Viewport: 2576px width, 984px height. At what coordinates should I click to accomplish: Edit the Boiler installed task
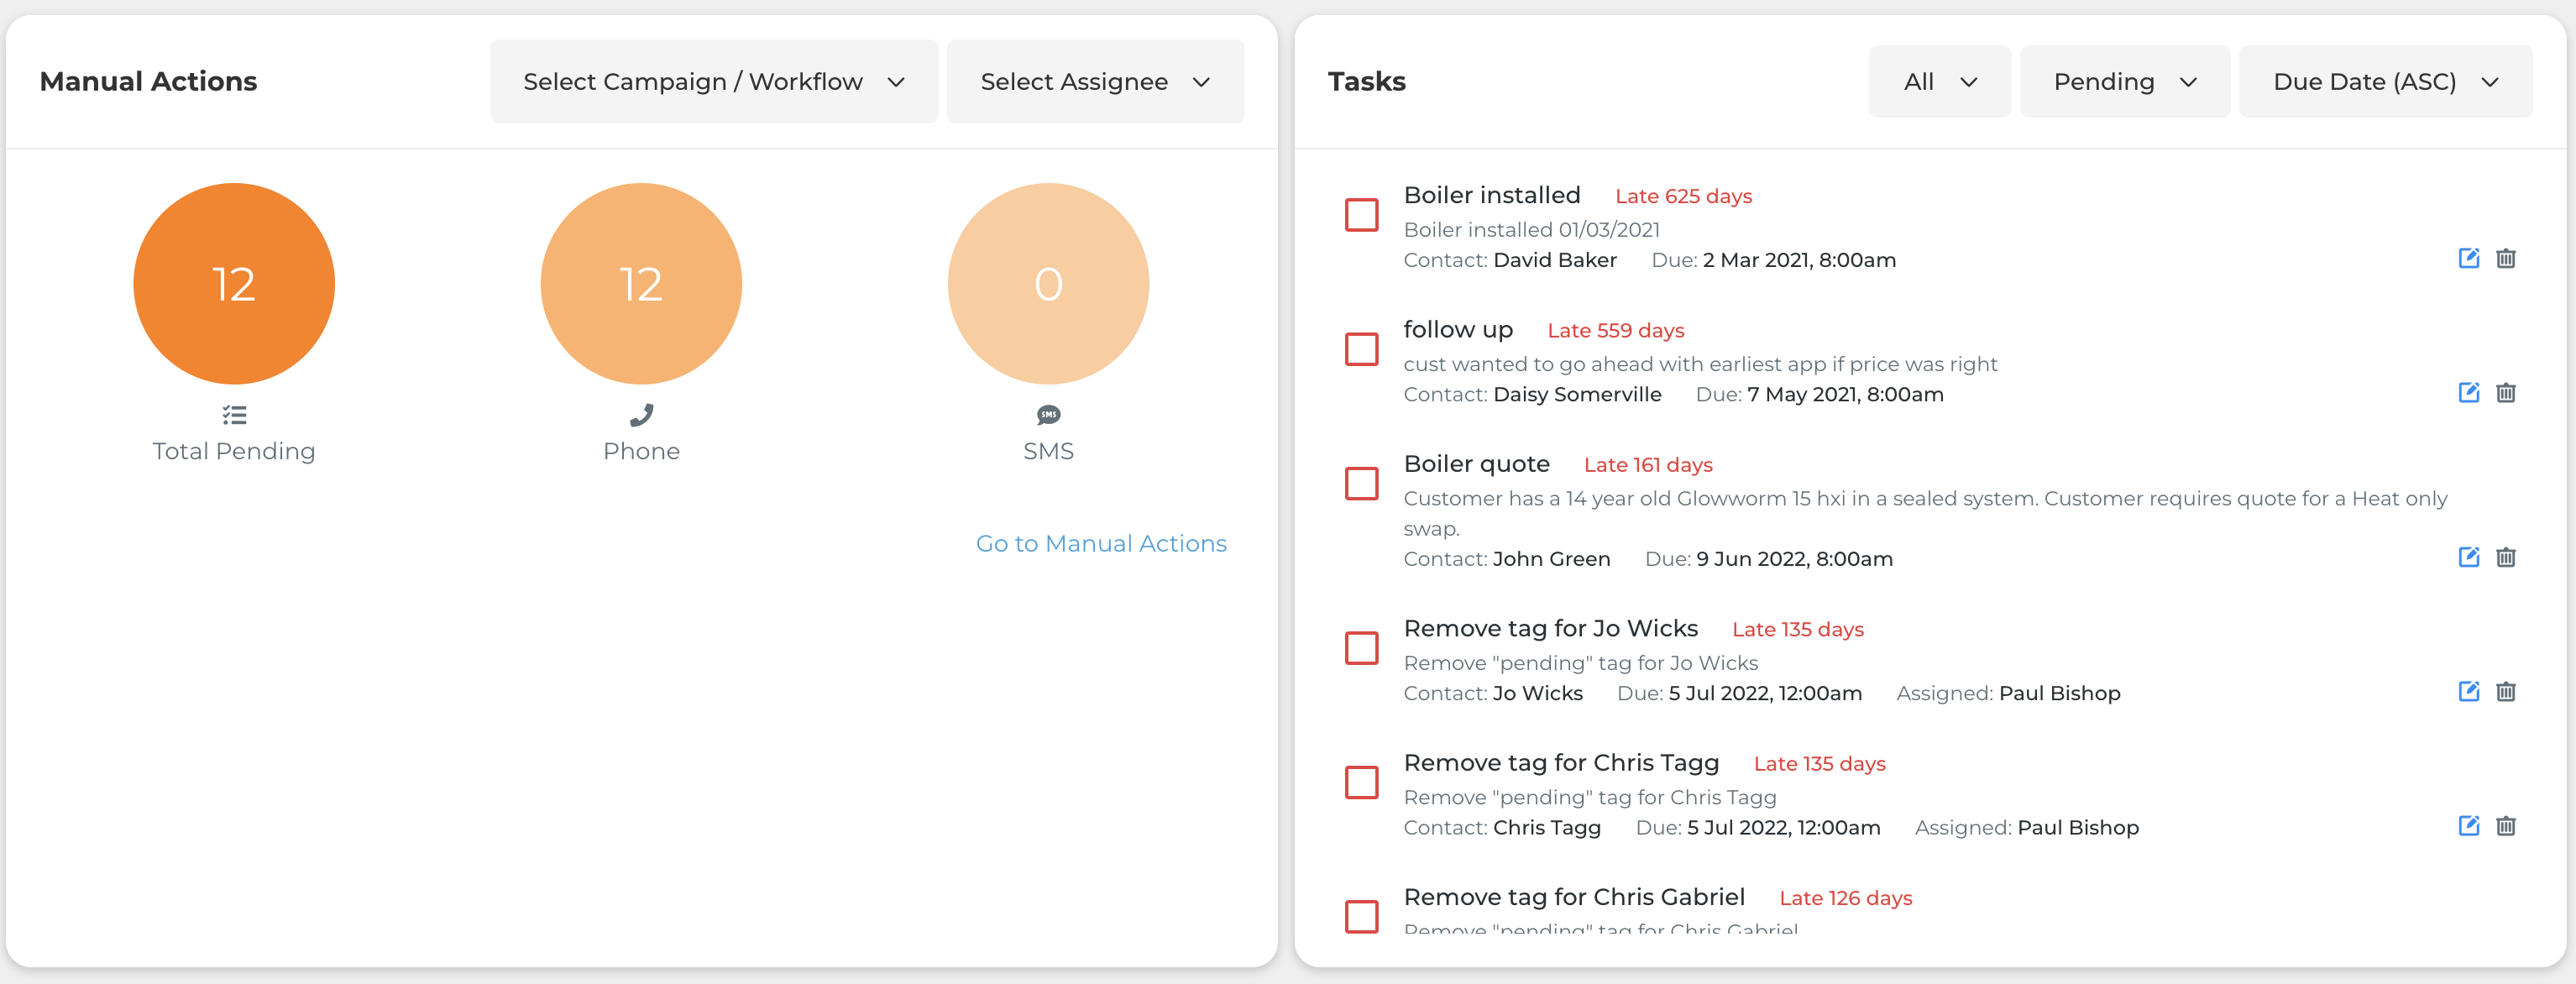(x=2468, y=258)
